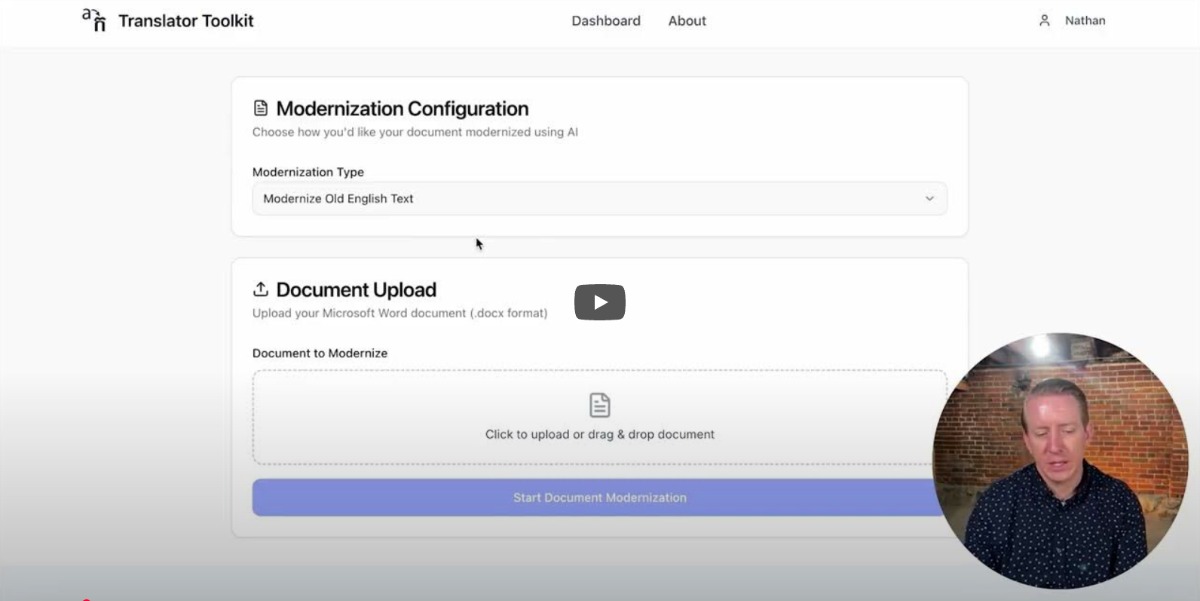This screenshot has width=1200, height=601.
Task: Open the Dashboard page
Action: [x=606, y=21]
